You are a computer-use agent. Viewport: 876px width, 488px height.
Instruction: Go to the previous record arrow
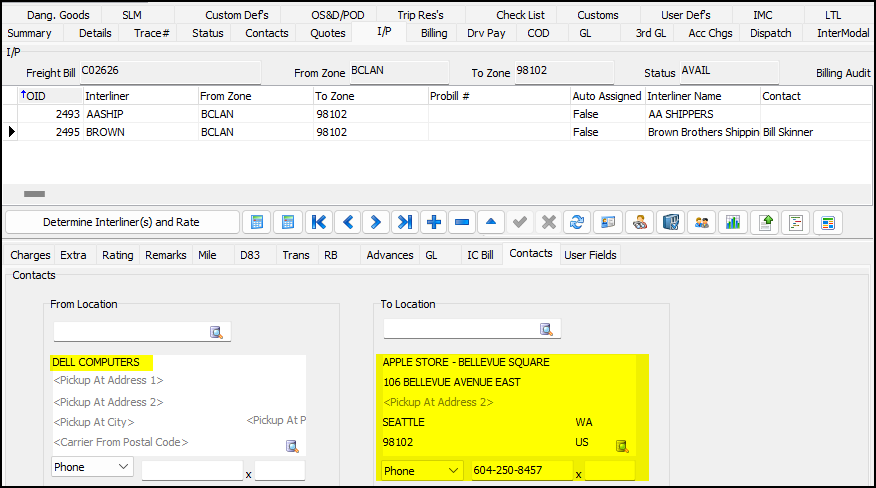(x=347, y=222)
